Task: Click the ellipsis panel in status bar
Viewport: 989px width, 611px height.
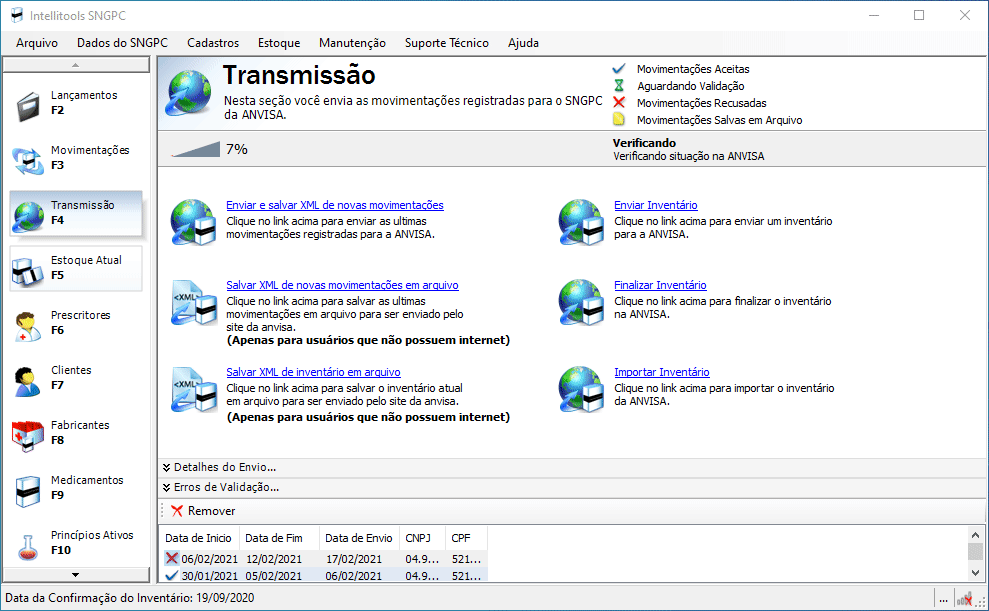Action: click(943, 599)
